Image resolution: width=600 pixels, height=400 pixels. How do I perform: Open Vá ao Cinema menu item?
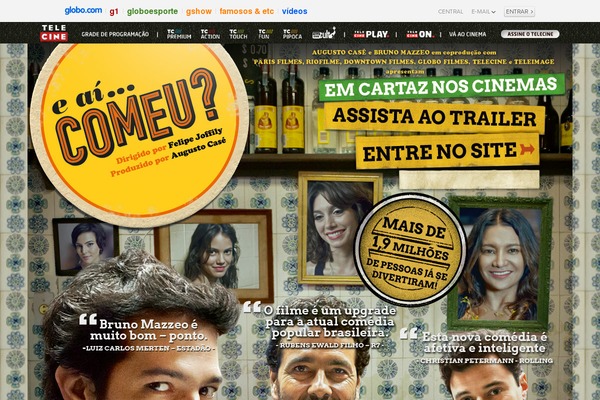pyautogui.click(x=467, y=34)
